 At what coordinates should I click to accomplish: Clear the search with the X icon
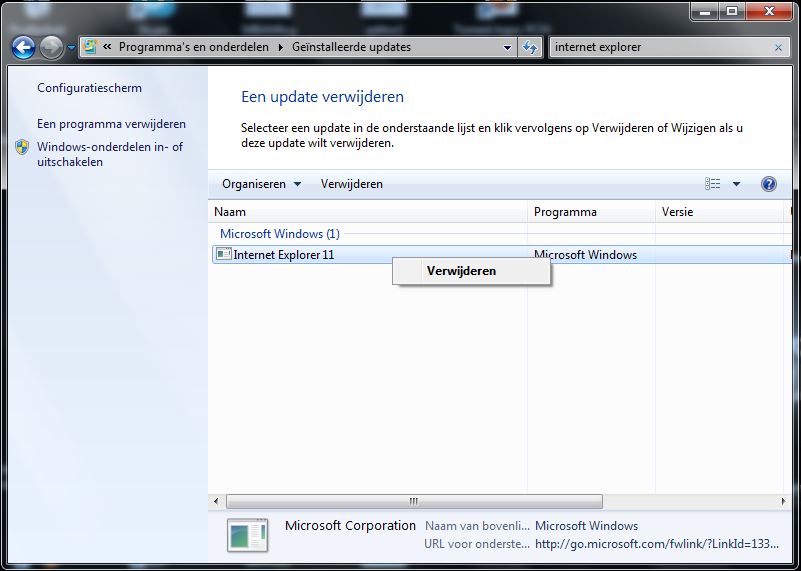[x=778, y=47]
